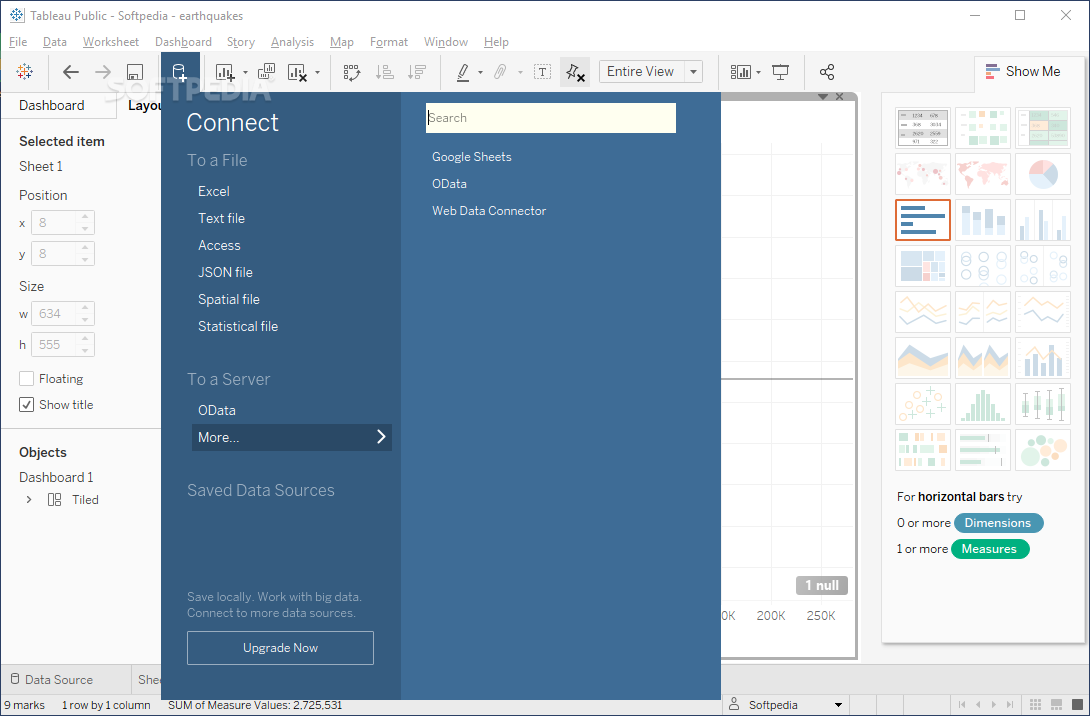This screenshot has width=1090, height=716.
Task: Click the Show tabs icon in status bar
Action: 1077,704
